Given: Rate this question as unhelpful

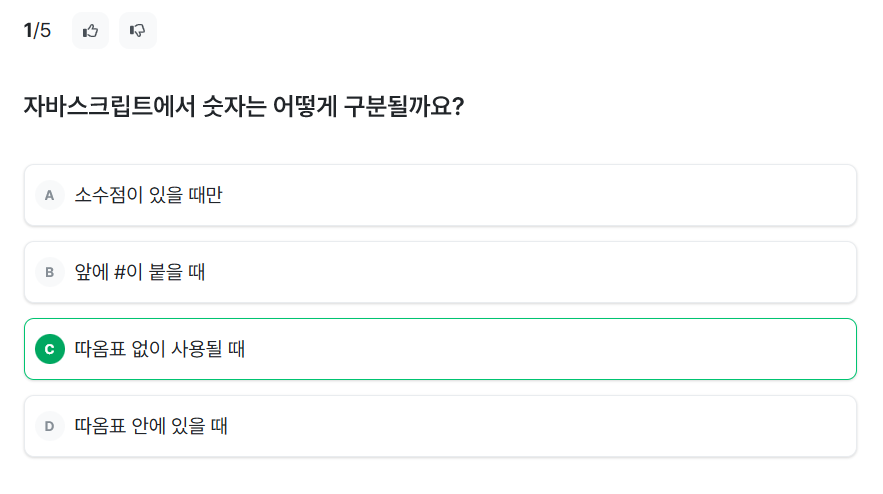Looking at the screenshot, I should tap(138, 31).
